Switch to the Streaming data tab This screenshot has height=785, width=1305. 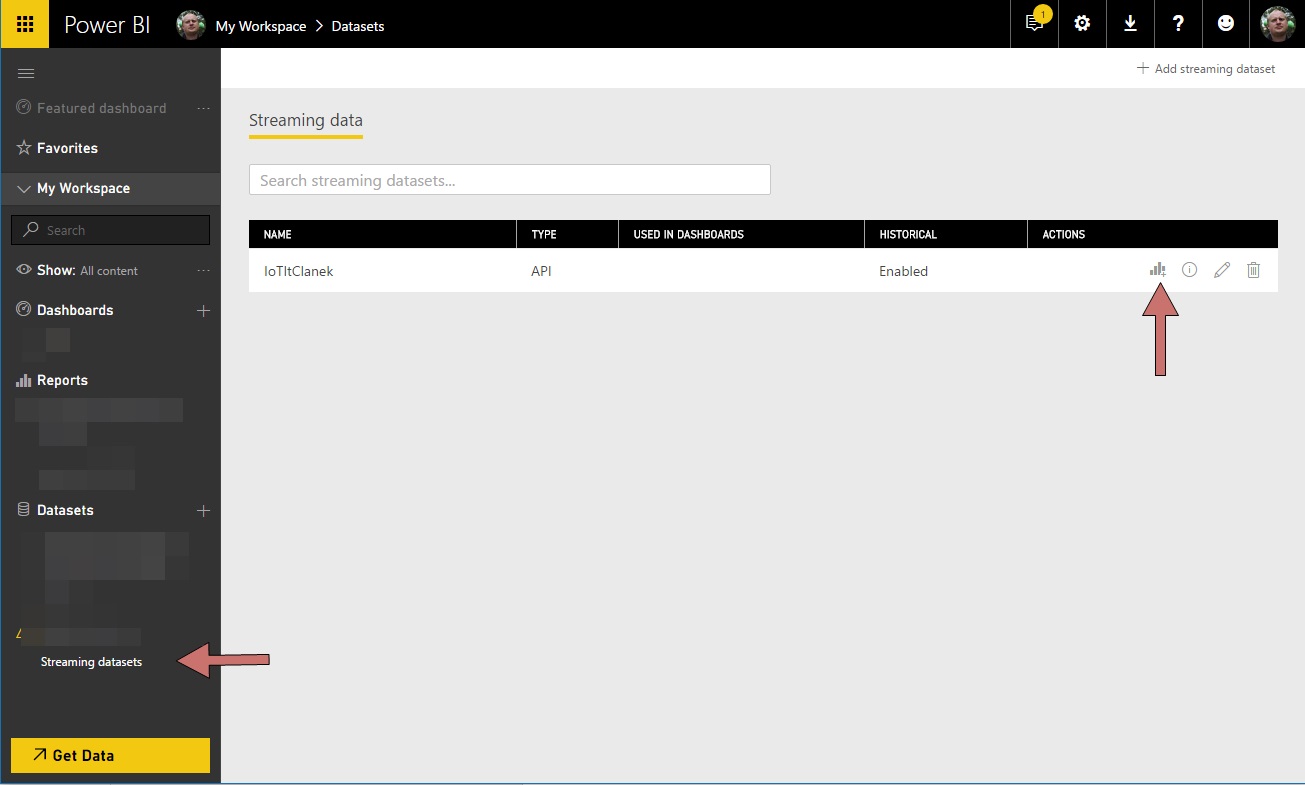(x=305, y=120)
